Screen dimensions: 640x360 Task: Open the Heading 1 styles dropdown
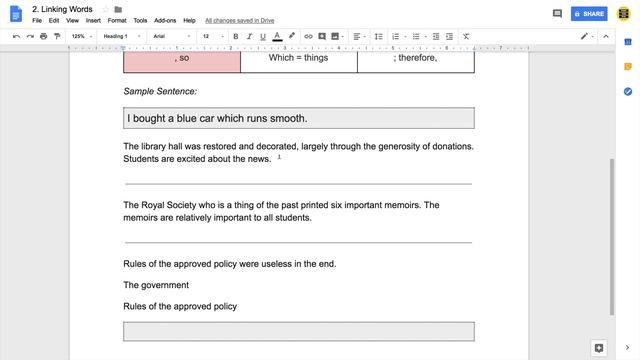pos(122,36)
